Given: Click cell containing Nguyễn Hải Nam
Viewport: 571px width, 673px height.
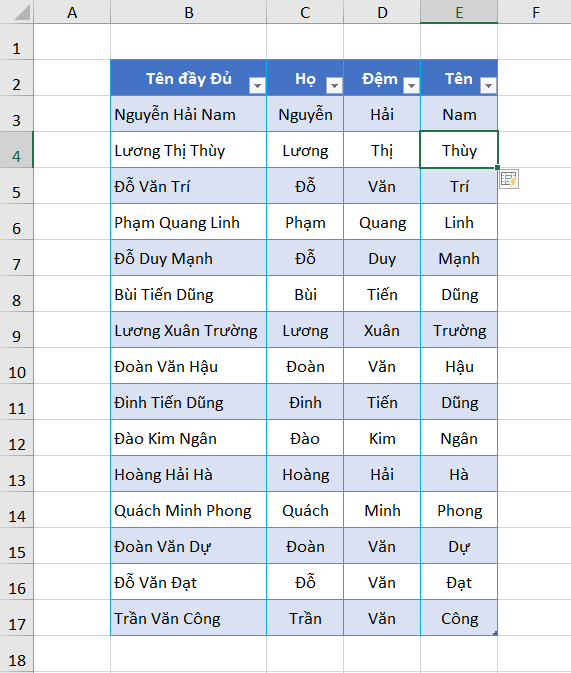Looking at the screenshot, I should click(188, 114).
